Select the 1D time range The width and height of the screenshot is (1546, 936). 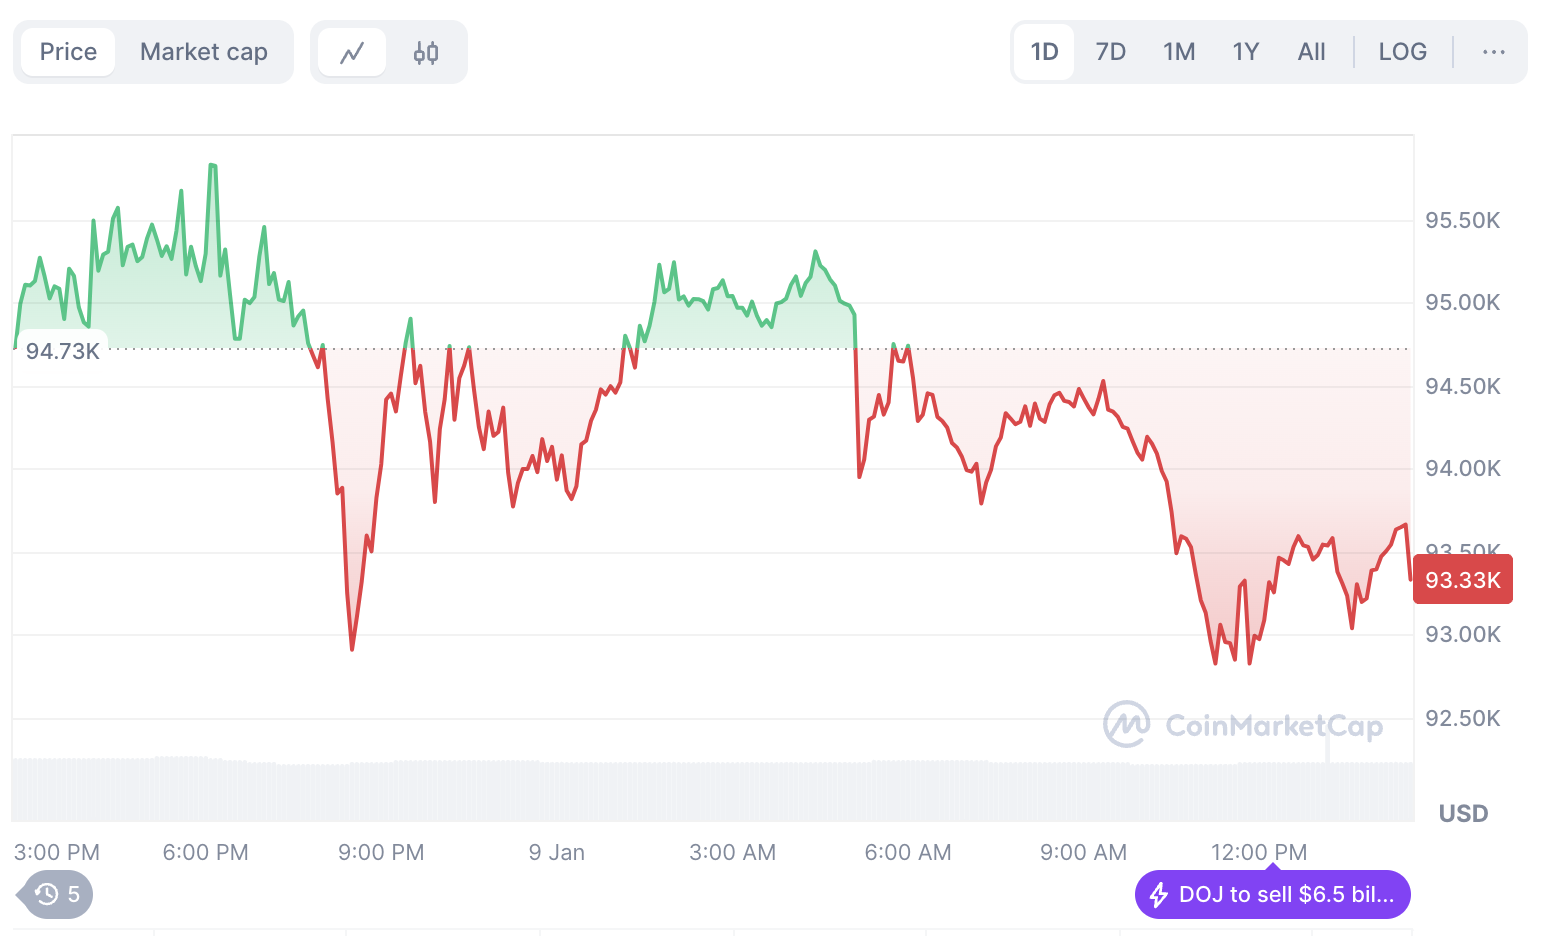point(1044,52)
